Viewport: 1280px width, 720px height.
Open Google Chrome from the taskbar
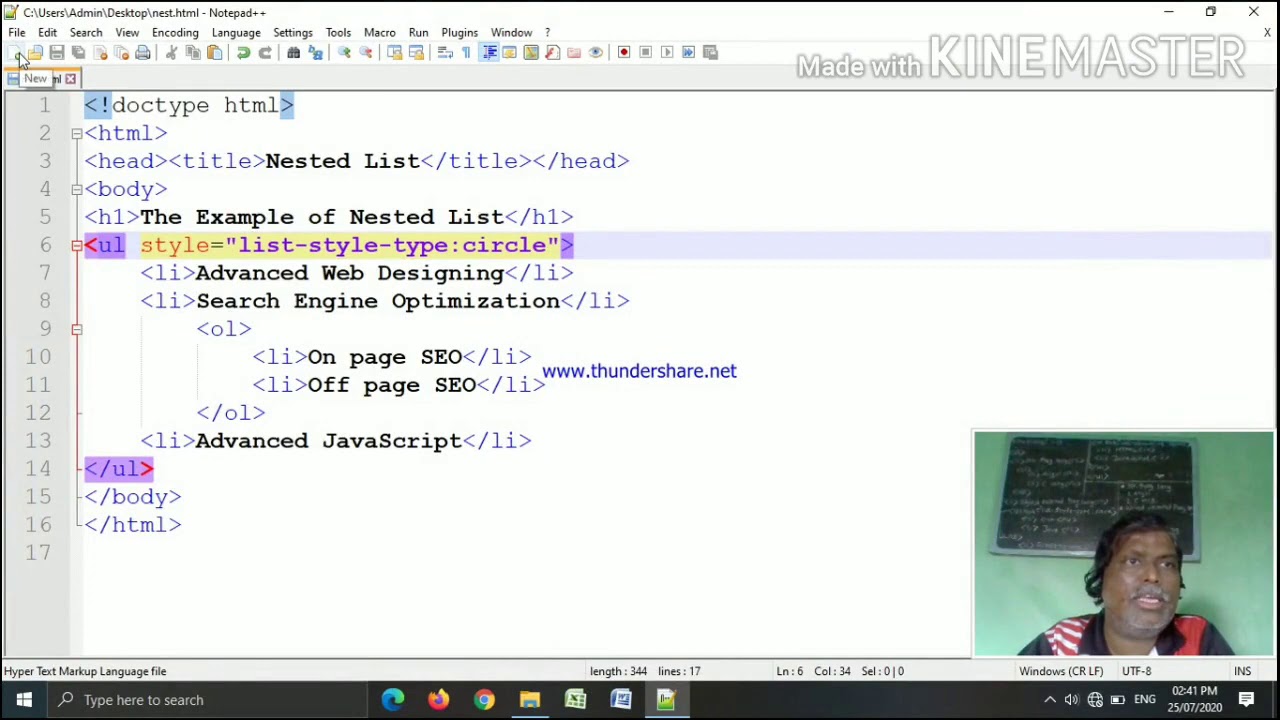point(484,700)
